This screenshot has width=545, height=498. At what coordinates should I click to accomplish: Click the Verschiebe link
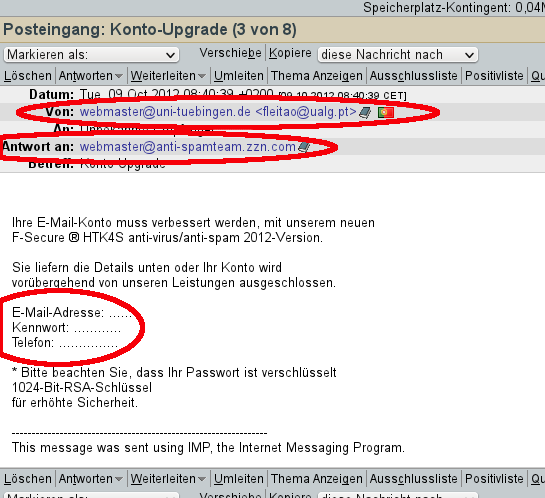tap(230, 53)
